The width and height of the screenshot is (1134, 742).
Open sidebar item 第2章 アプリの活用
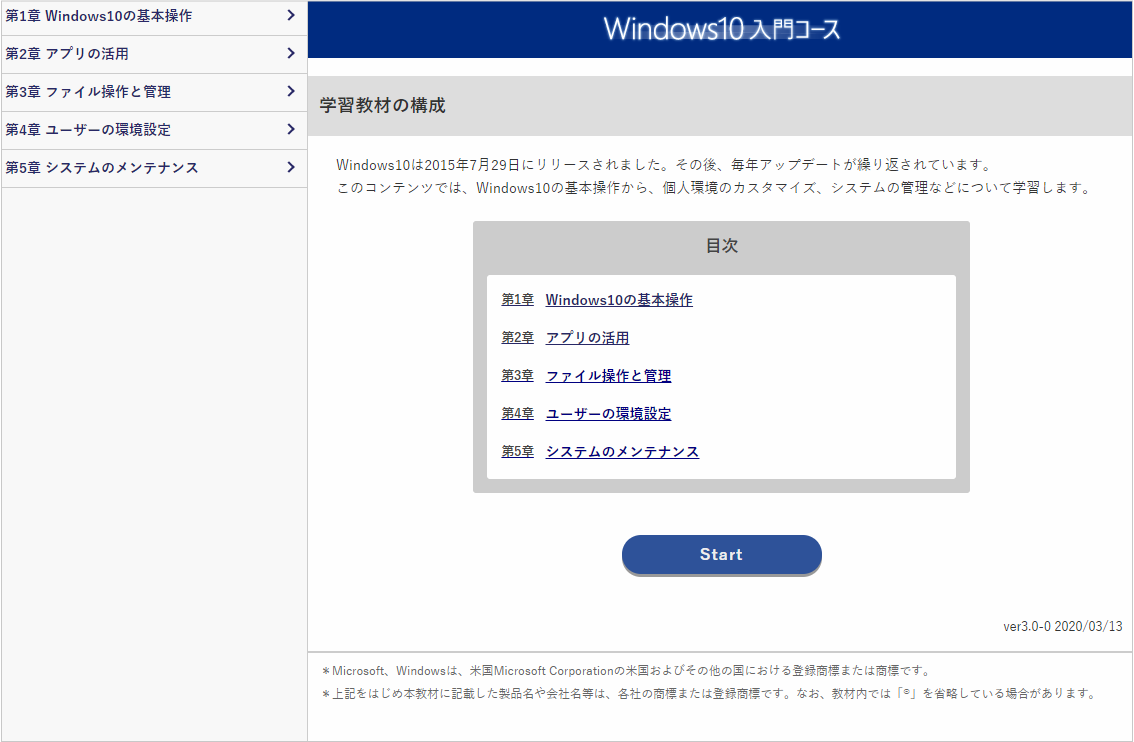(154, 54)
